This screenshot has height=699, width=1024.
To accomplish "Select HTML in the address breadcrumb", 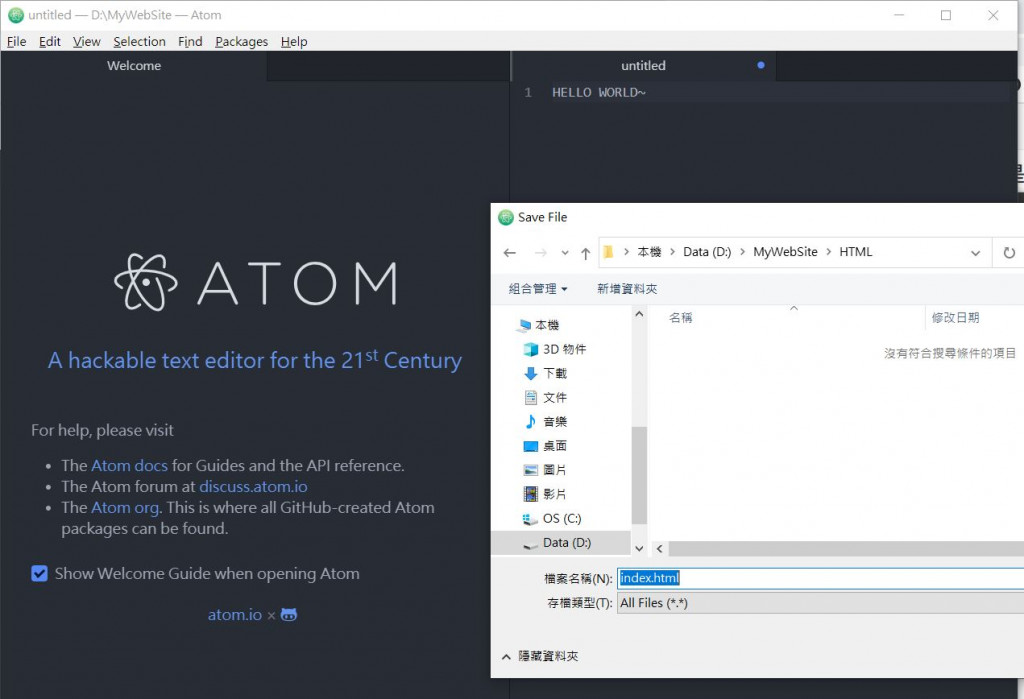I will [x=856, y=252].
